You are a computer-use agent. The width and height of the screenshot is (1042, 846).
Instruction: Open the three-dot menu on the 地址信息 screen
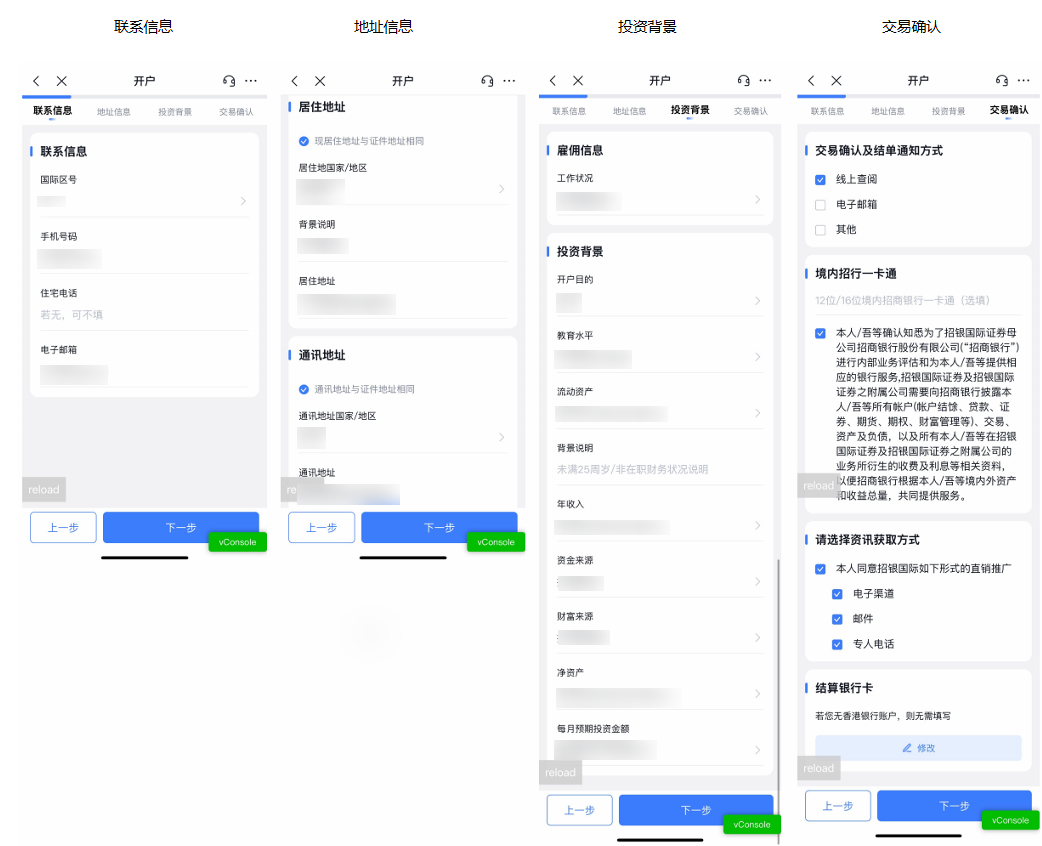(509, 81)
